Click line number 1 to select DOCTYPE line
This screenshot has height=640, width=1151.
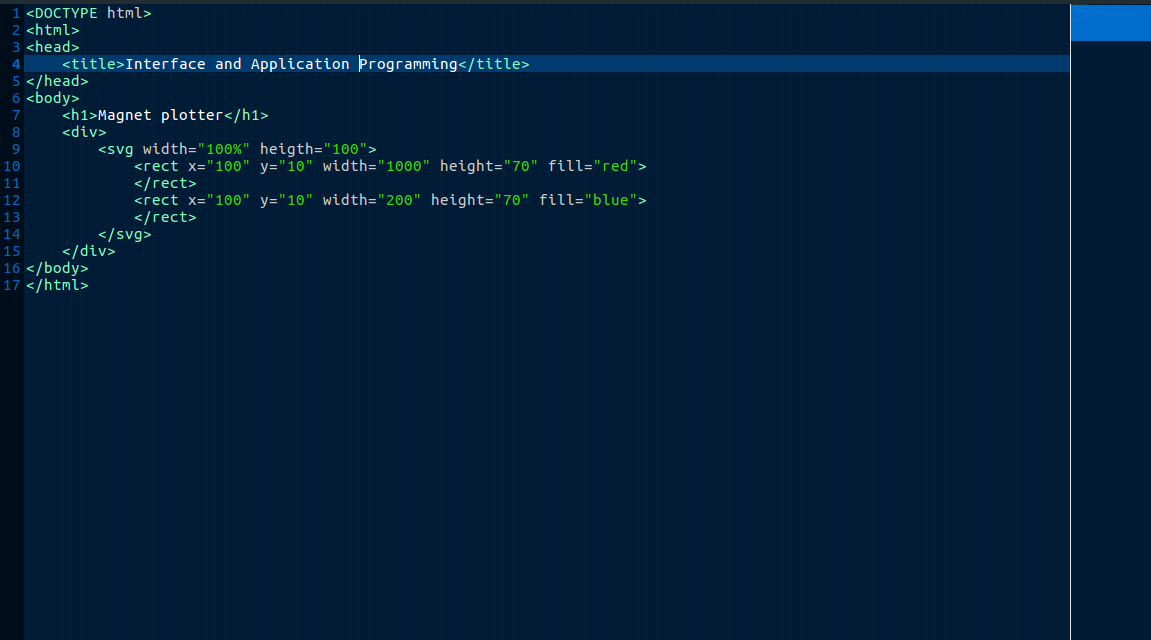tap(14, 12)
